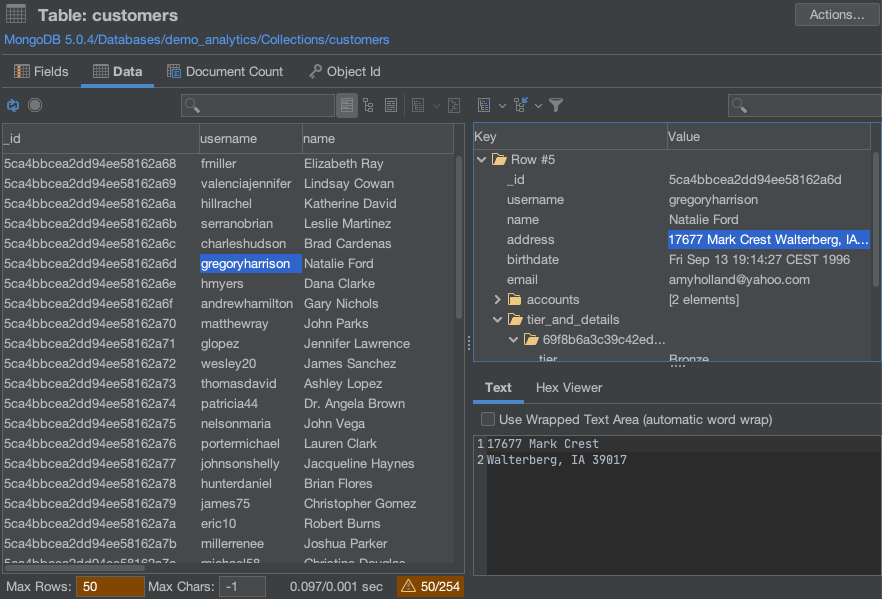Click the table icon beside the customers title
Screen dimensions: 882x599
17,15
